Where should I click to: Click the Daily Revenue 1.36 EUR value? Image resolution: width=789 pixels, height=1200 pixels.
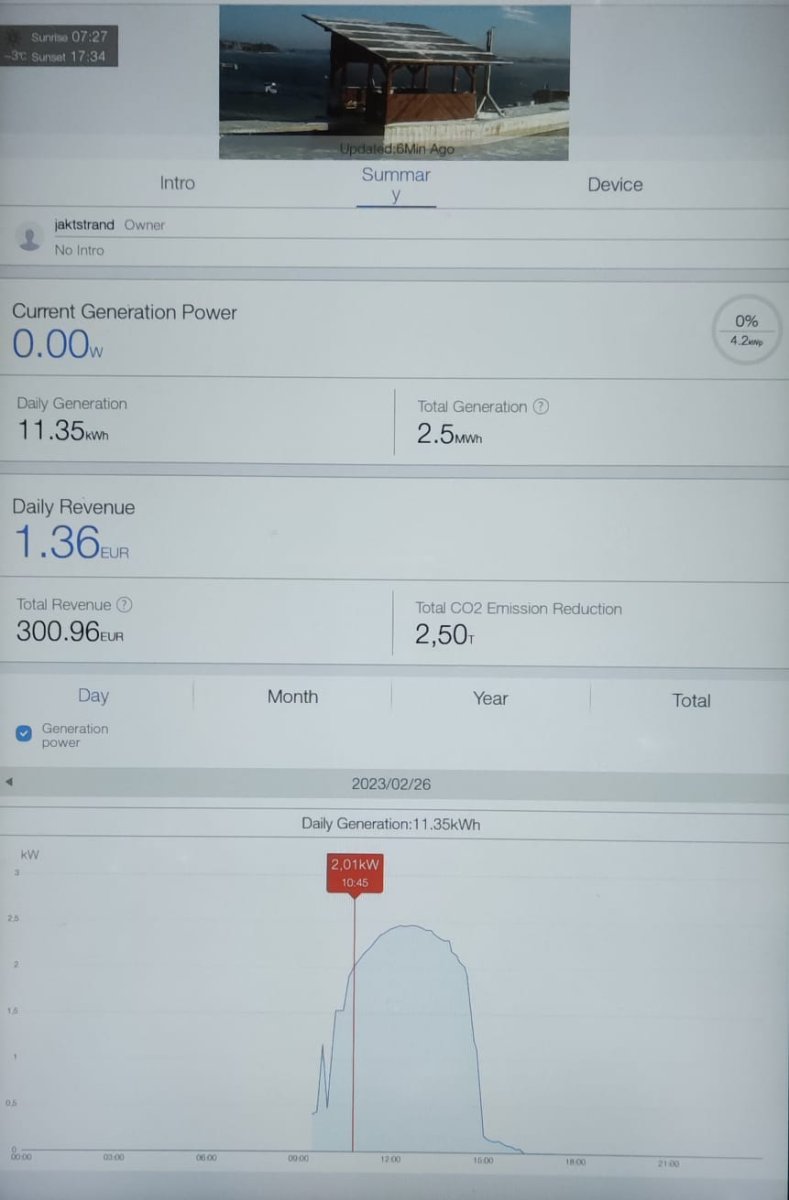coord(71,543)
